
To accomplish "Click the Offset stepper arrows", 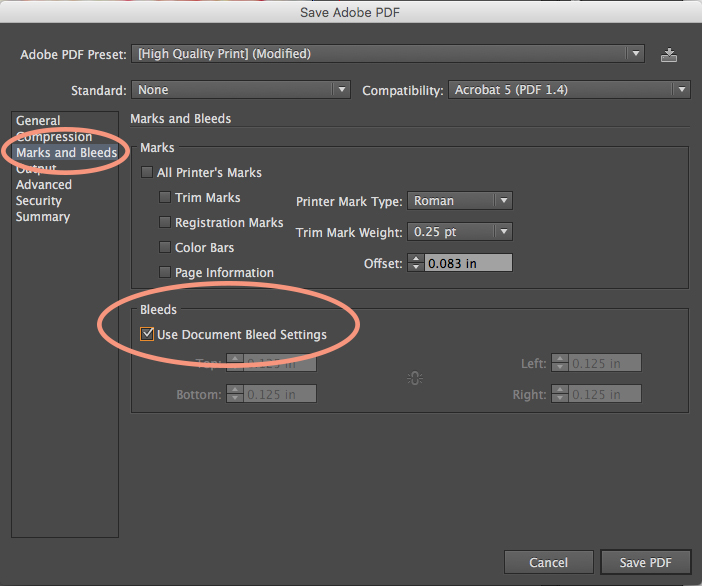I will (416, 263).
